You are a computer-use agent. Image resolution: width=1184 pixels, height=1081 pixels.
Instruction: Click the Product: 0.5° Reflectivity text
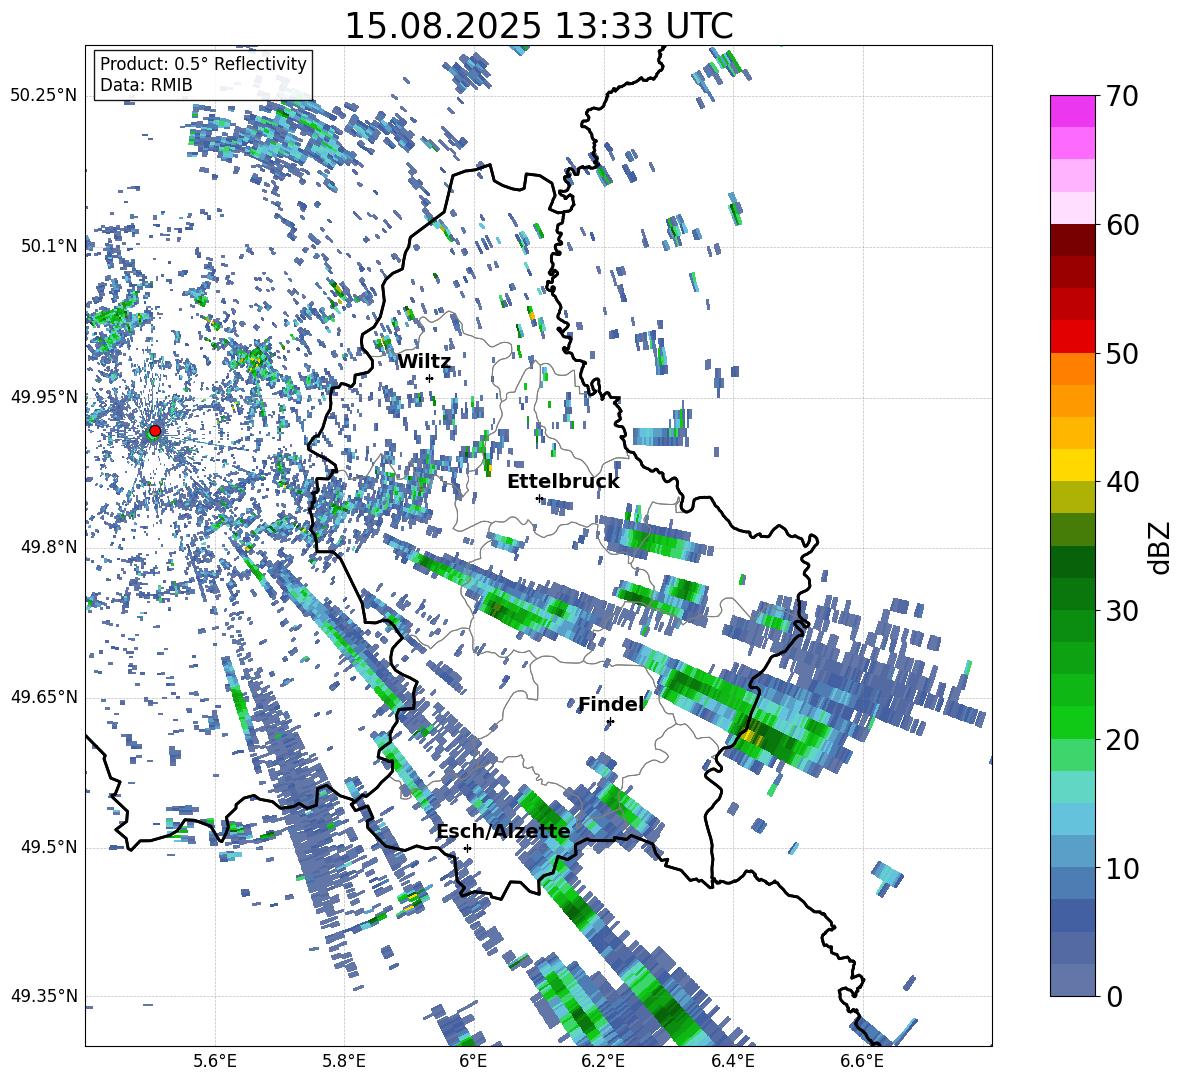coord(203,64)
